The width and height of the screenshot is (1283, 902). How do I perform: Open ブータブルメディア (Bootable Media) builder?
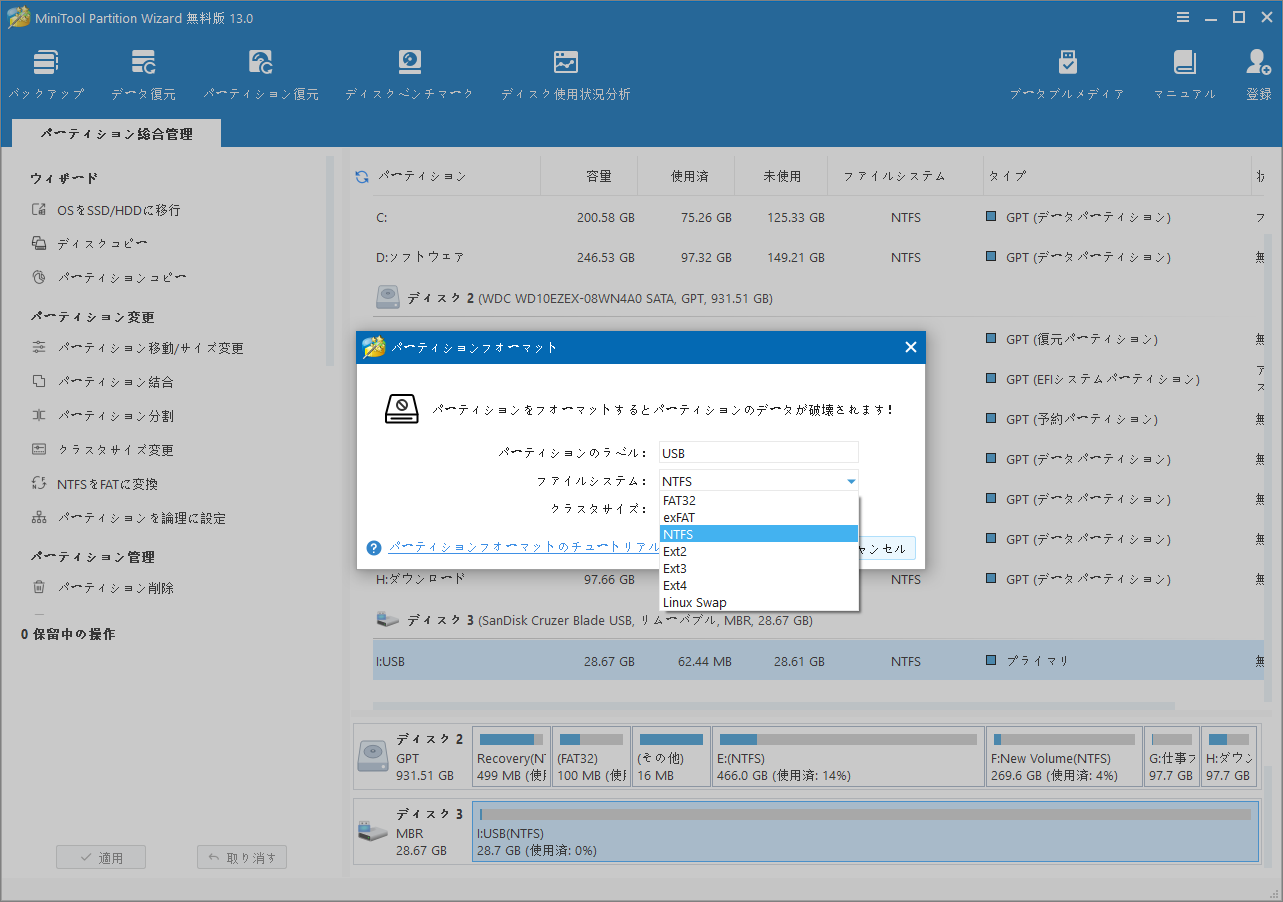pos(1067,72)
